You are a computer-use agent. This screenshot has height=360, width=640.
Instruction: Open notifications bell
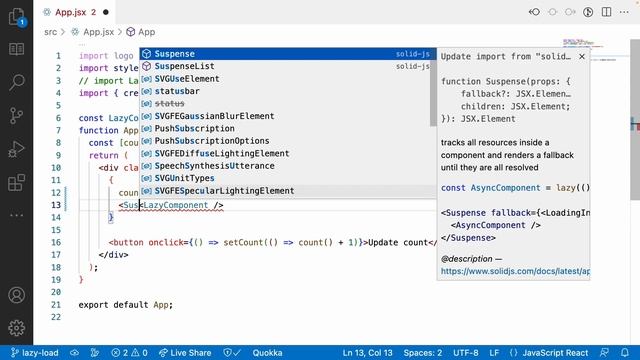pyautogui.click(x=624, y=353)
